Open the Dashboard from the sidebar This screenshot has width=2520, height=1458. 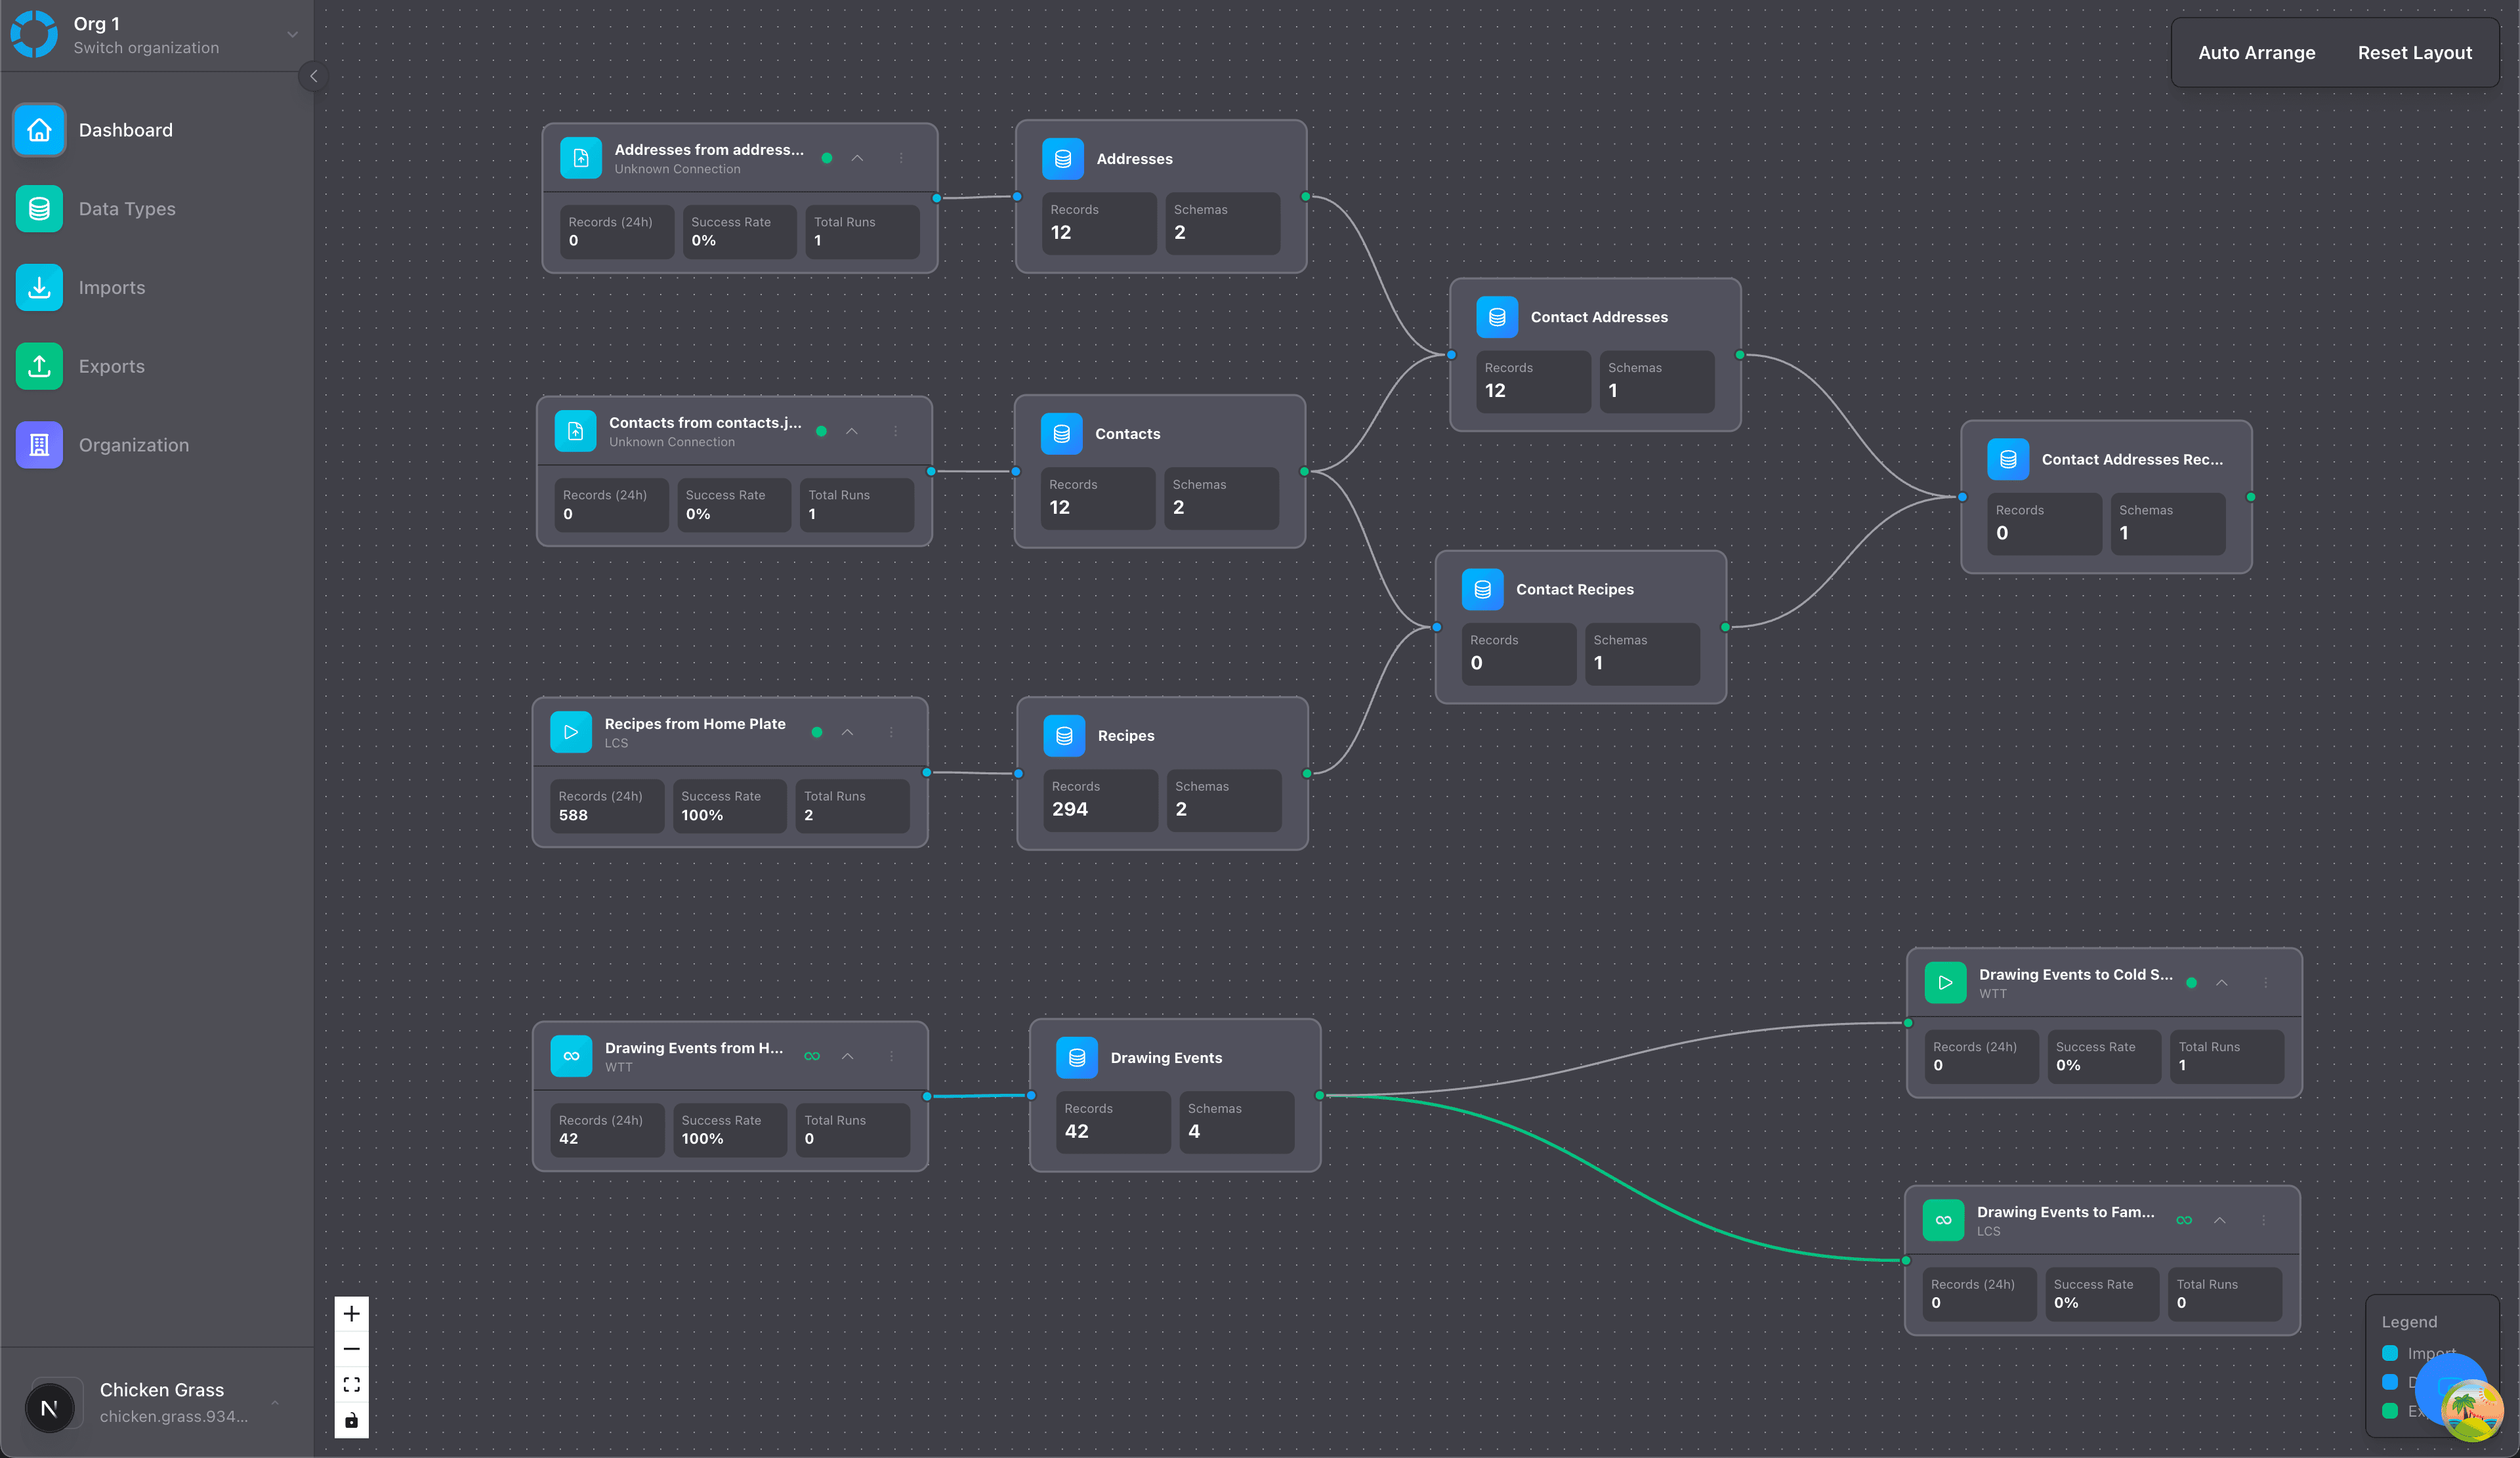[125, 130]
